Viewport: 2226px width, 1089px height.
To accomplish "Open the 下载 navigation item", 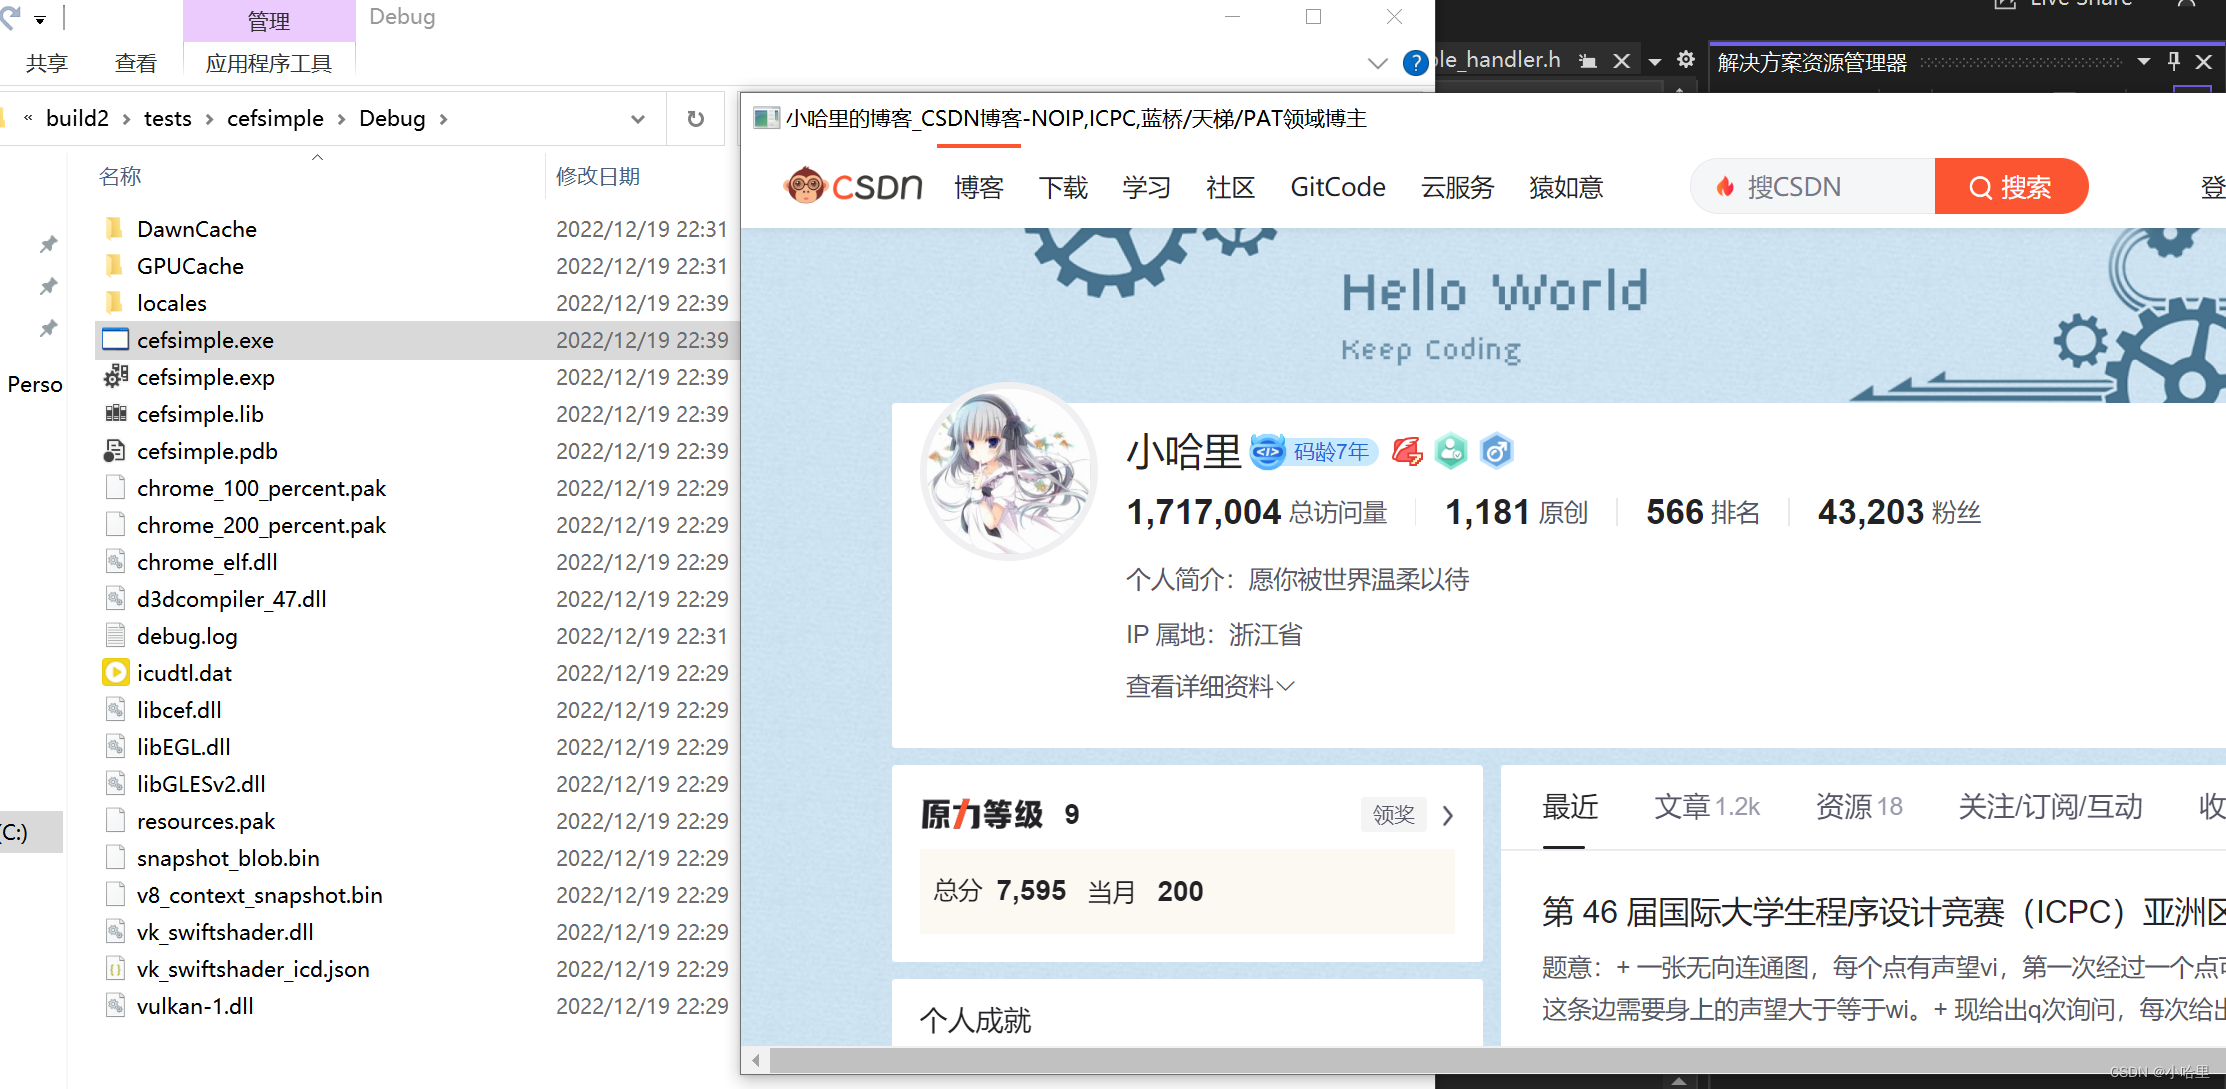I will point(1063,187).
